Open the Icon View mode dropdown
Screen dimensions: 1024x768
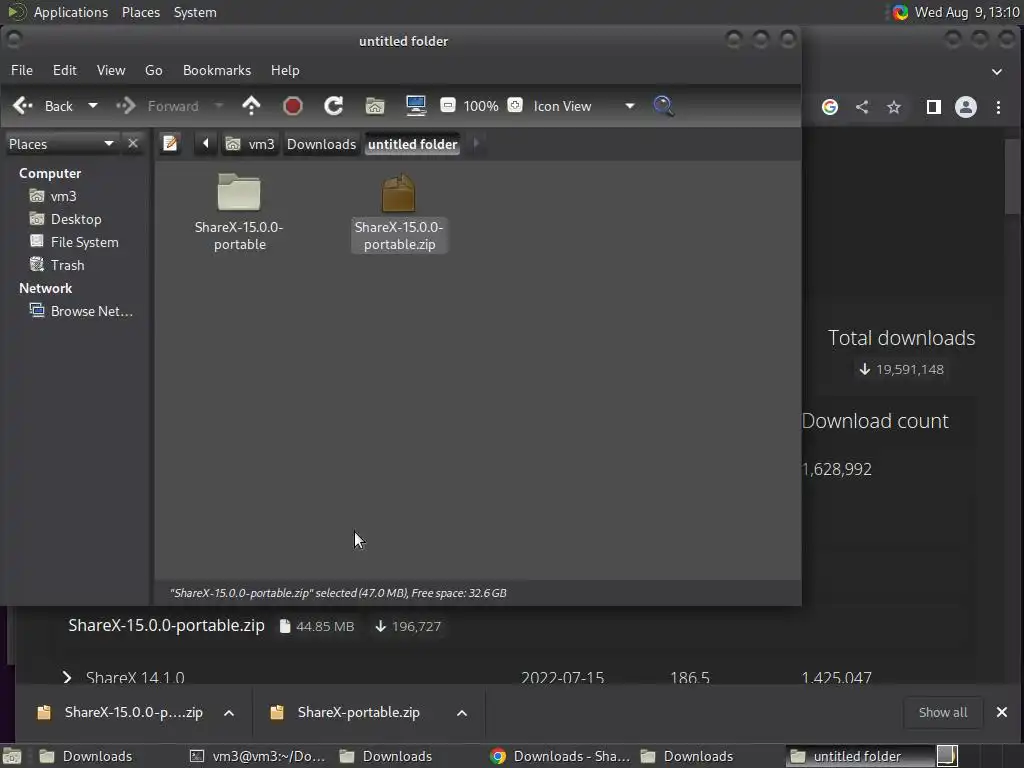583,106
